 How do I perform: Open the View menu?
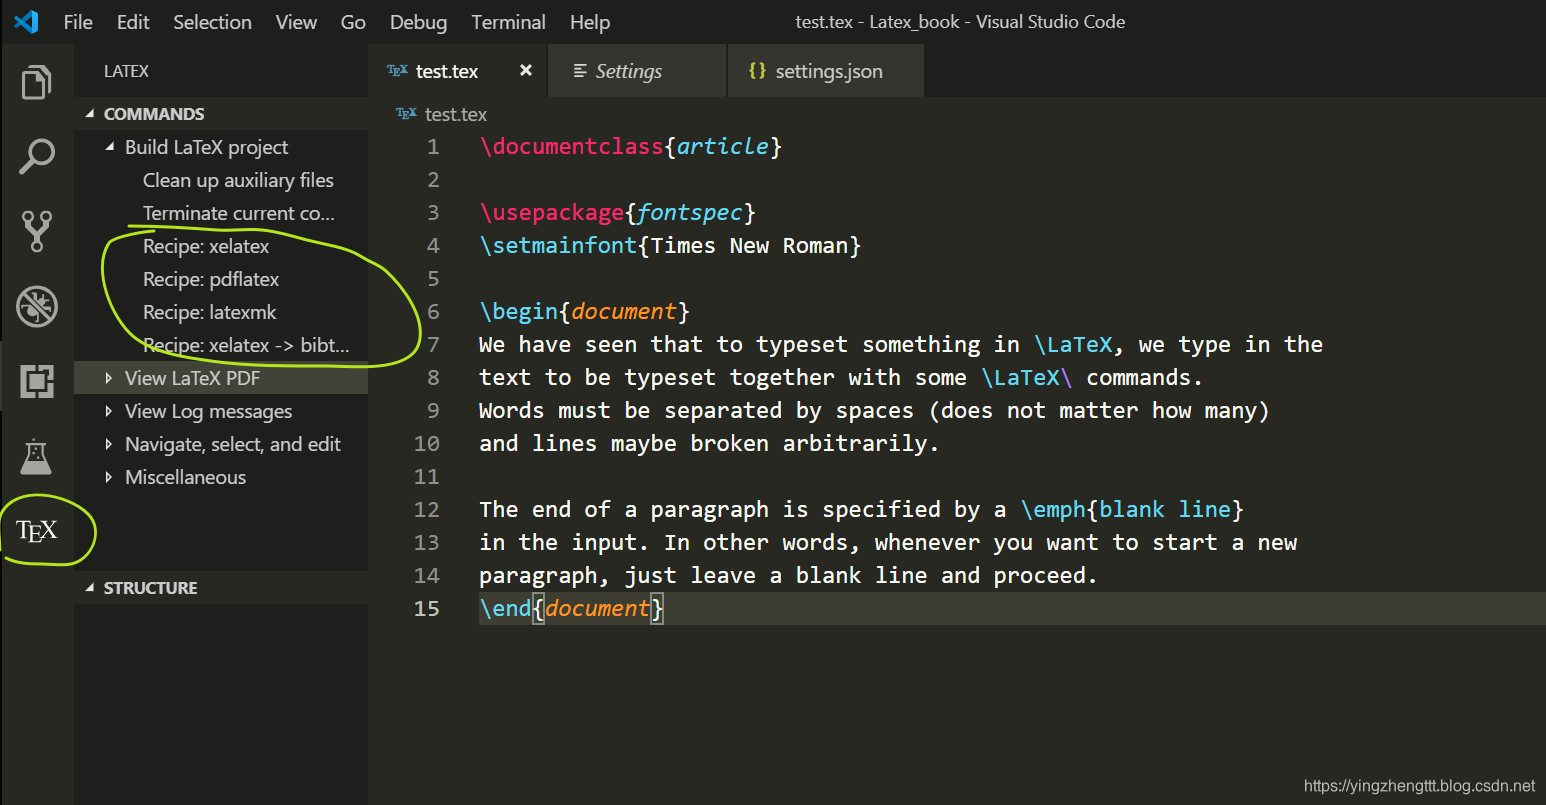pyautogui.click(x=296, y=22)
